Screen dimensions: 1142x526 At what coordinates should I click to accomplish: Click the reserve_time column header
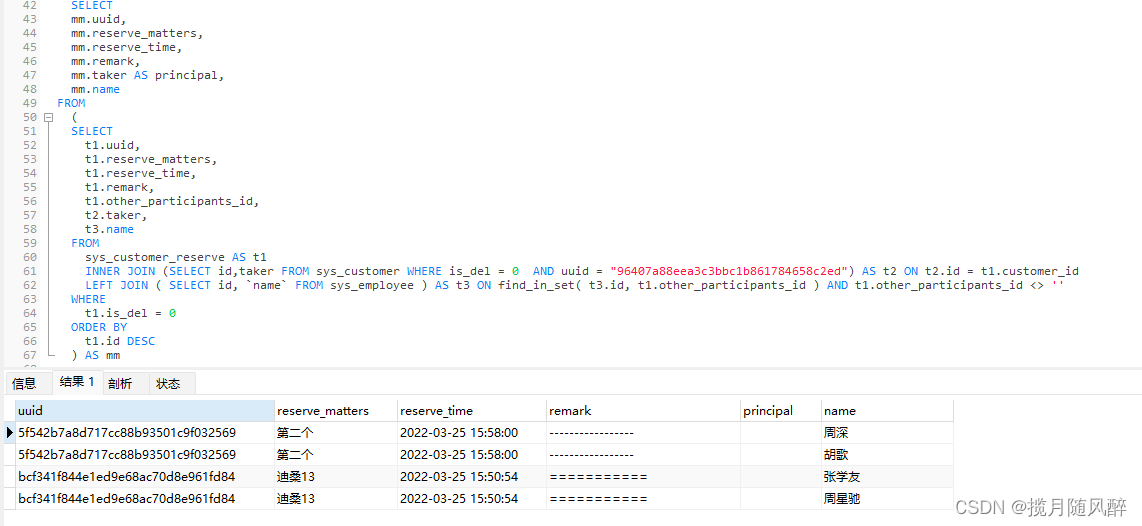(x=471, y=411)
